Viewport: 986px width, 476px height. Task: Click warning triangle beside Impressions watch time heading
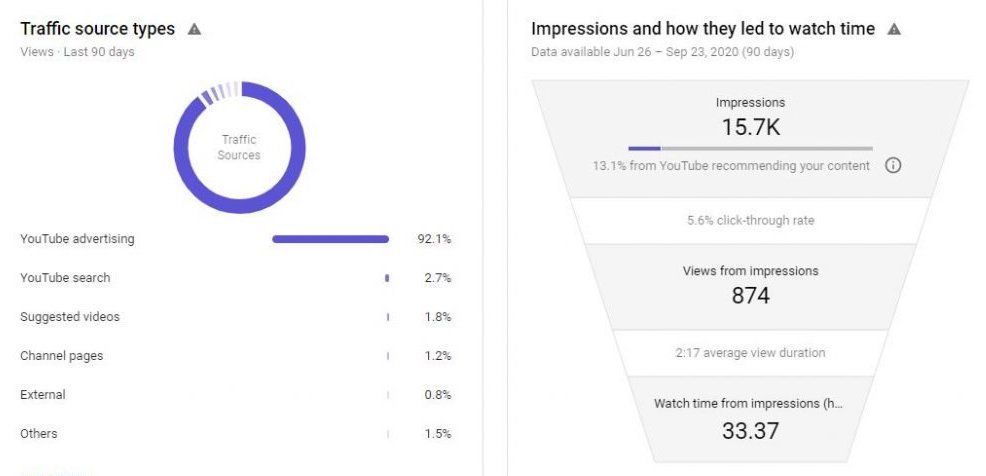pos(894,29)
